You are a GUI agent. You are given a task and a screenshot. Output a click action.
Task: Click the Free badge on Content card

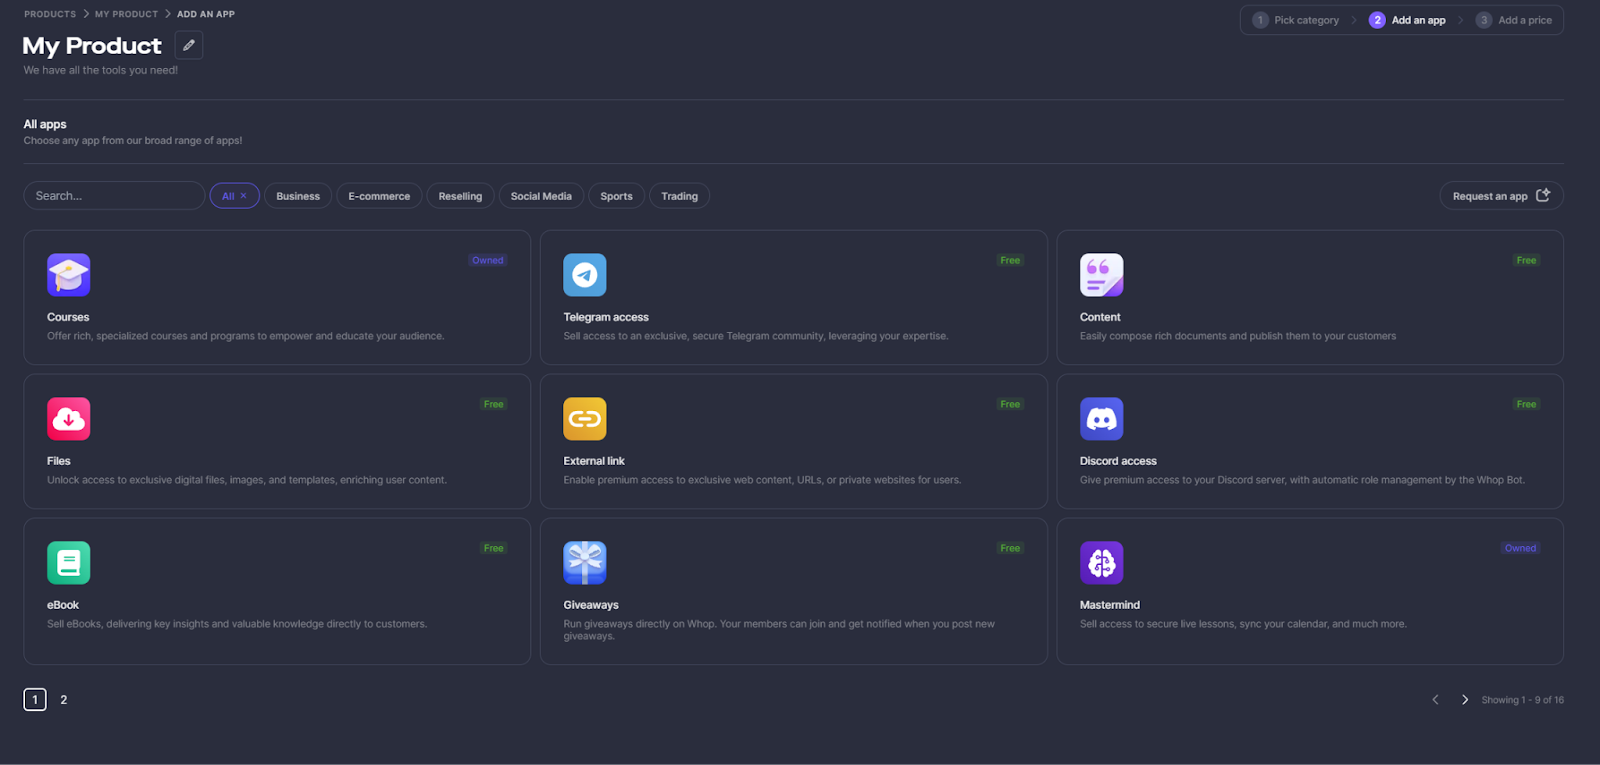coord(1527,260)
